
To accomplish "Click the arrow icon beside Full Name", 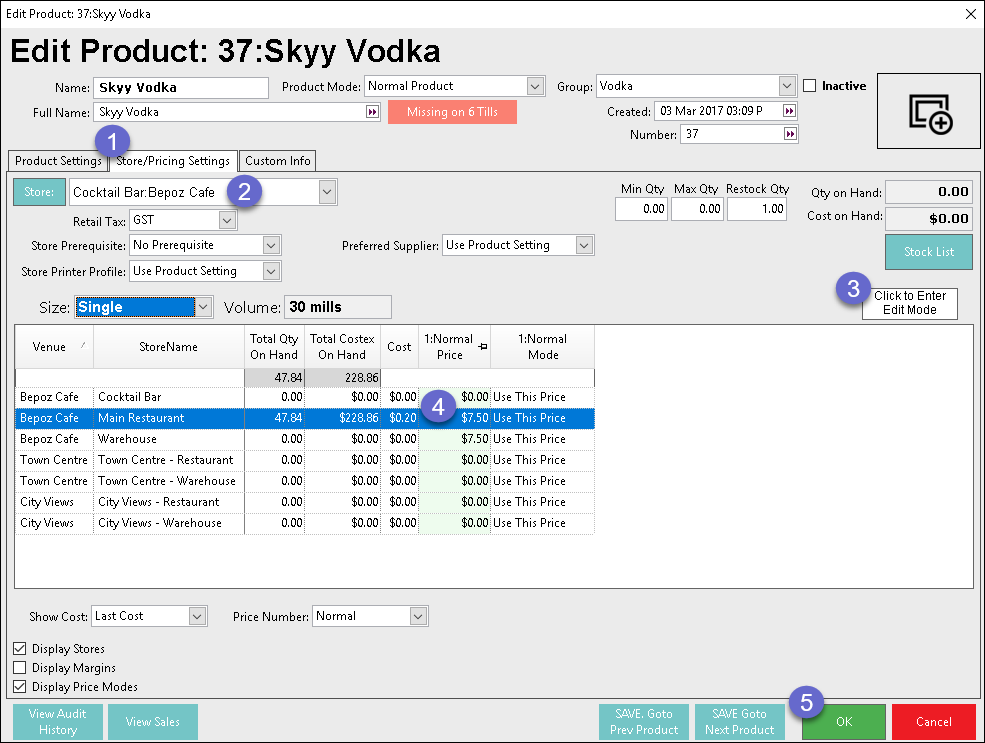I will pos(373,112).
